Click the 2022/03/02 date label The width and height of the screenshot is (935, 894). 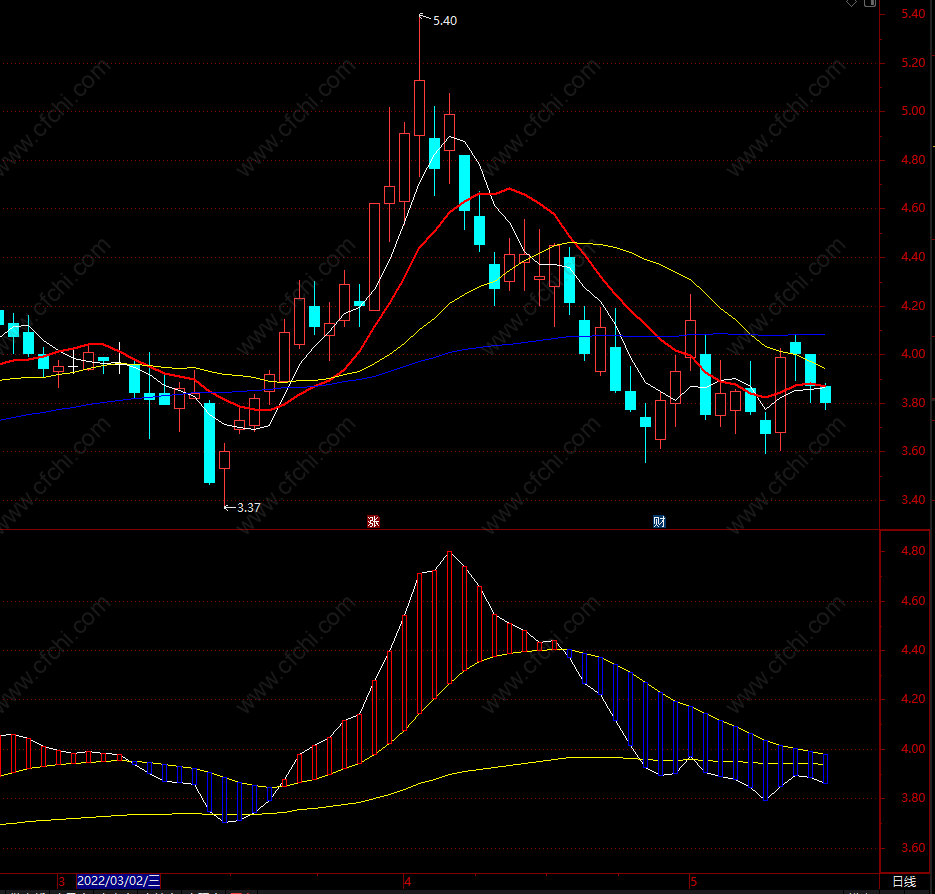[119, 881]
